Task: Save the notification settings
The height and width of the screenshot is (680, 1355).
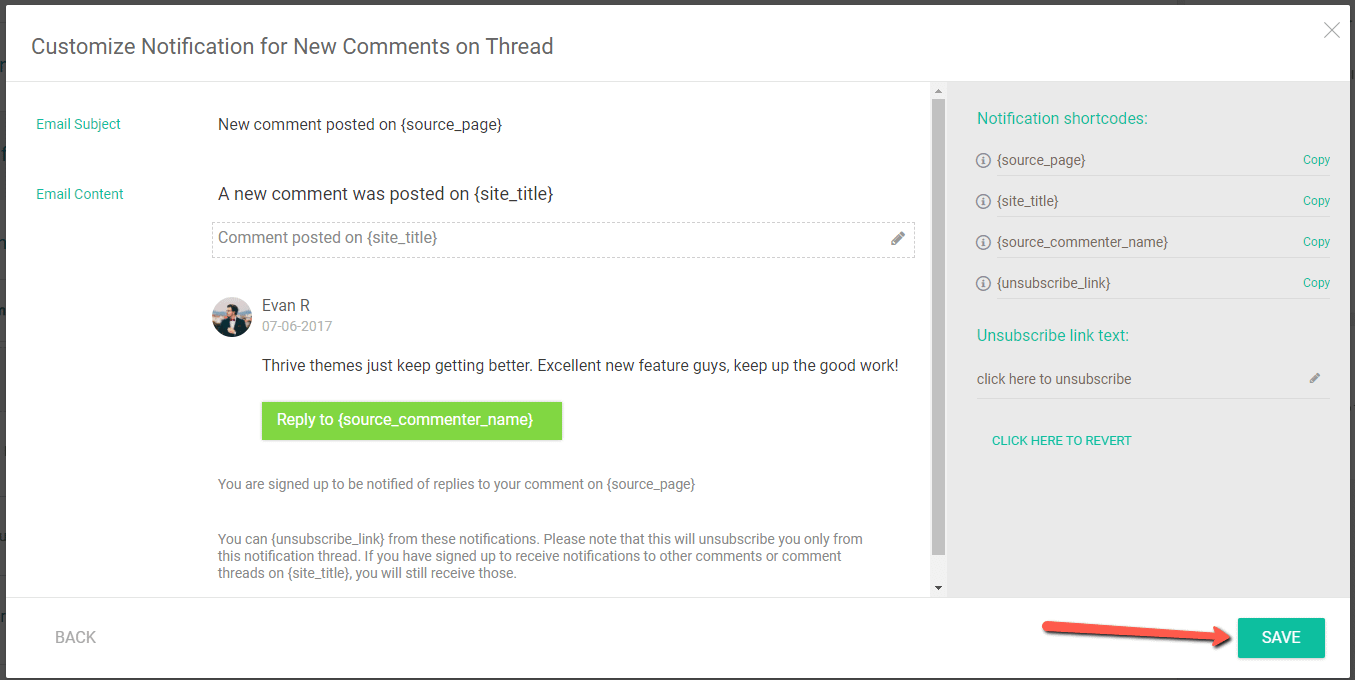Action: point(1281,638)
